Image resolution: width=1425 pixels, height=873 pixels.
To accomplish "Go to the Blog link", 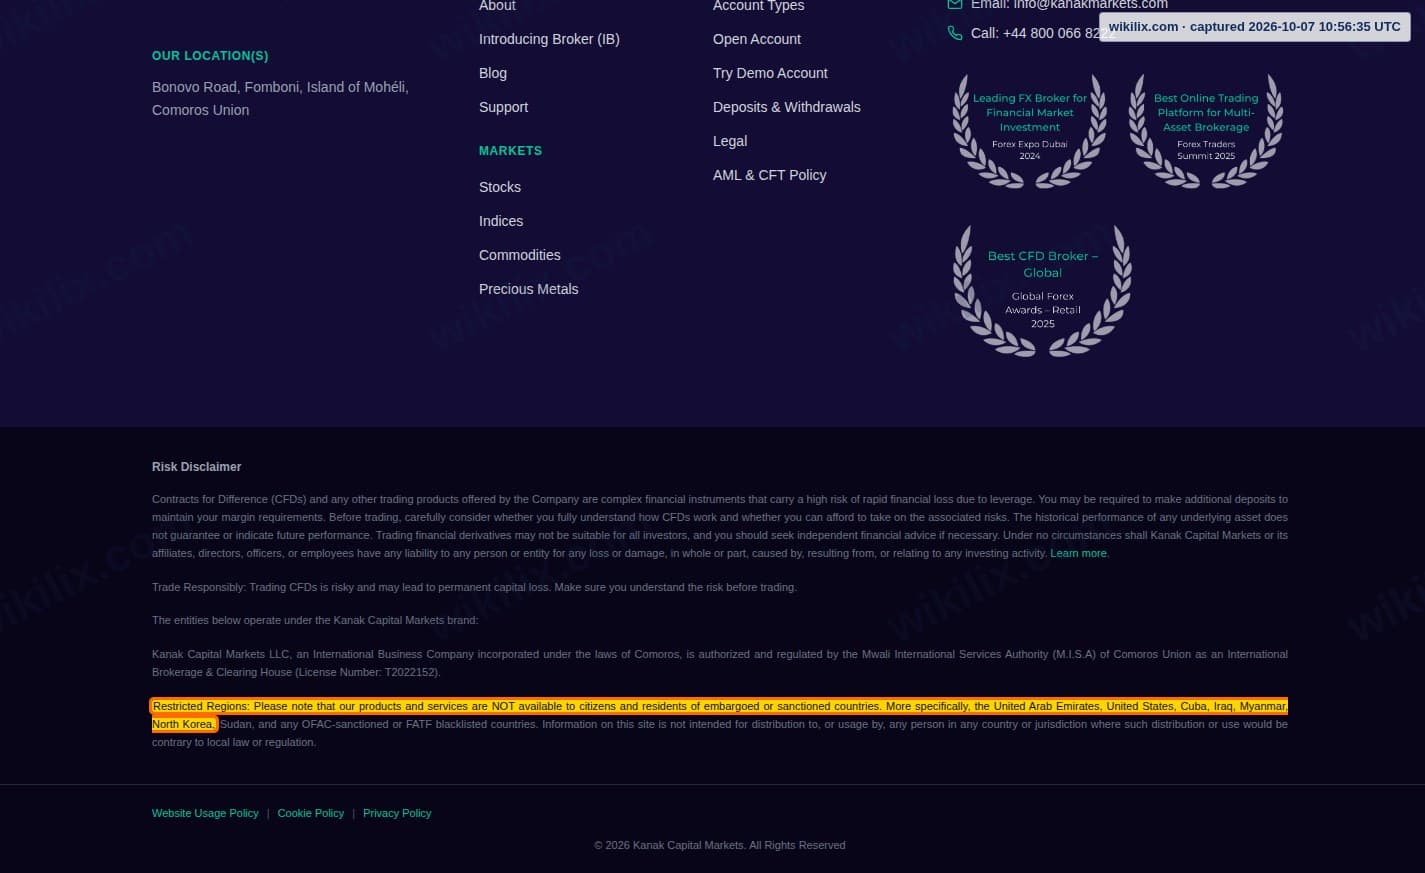I will [x=493, y=73].
